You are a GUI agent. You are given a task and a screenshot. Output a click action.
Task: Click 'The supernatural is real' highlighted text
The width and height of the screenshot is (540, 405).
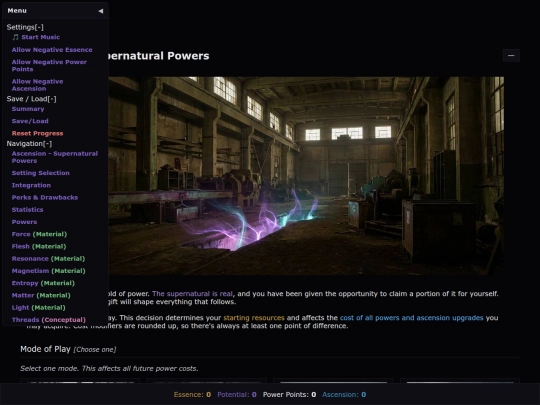pyautogui.click(x=192, y=294)
